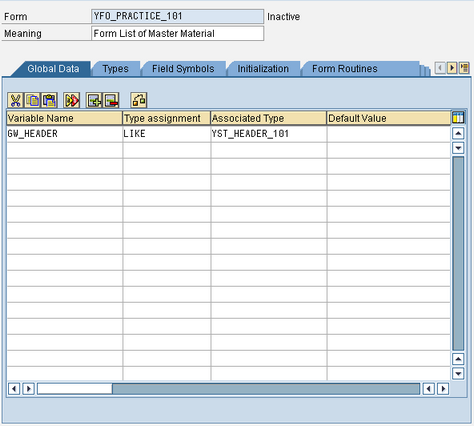Viewport: 474px width, 426px height.
Task: Click horizontal scrollbar left-side right arrow
Action: [x=28, y=389]
